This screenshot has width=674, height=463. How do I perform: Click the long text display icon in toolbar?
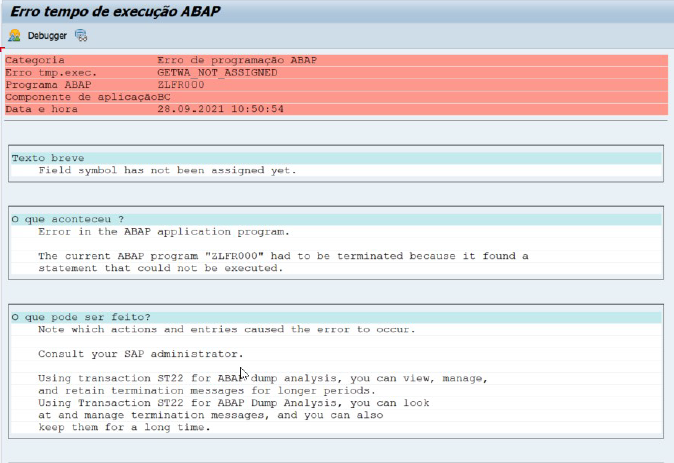(81, 35)
